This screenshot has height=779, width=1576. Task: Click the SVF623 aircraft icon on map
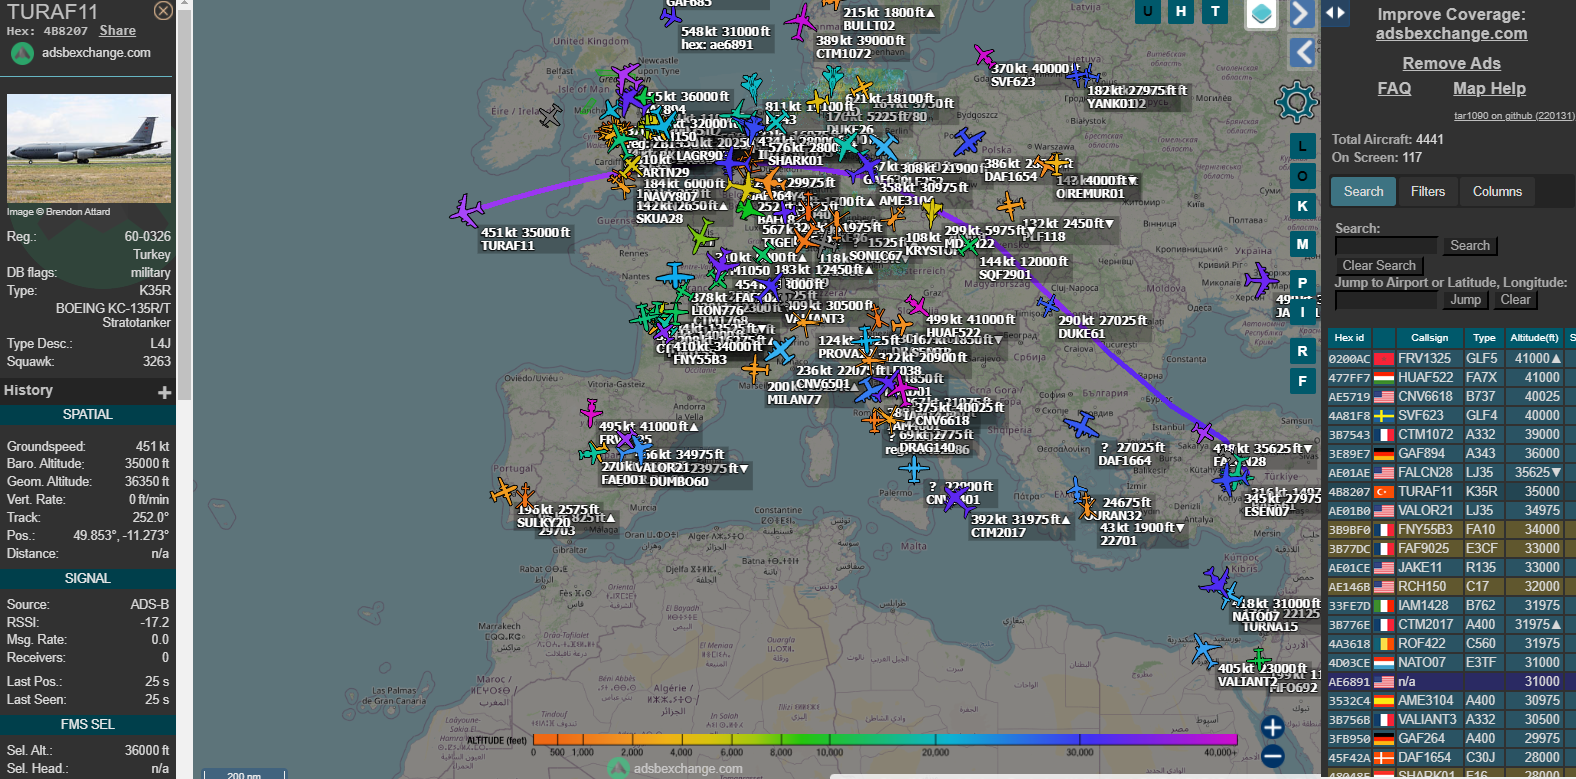click(984, 56)
